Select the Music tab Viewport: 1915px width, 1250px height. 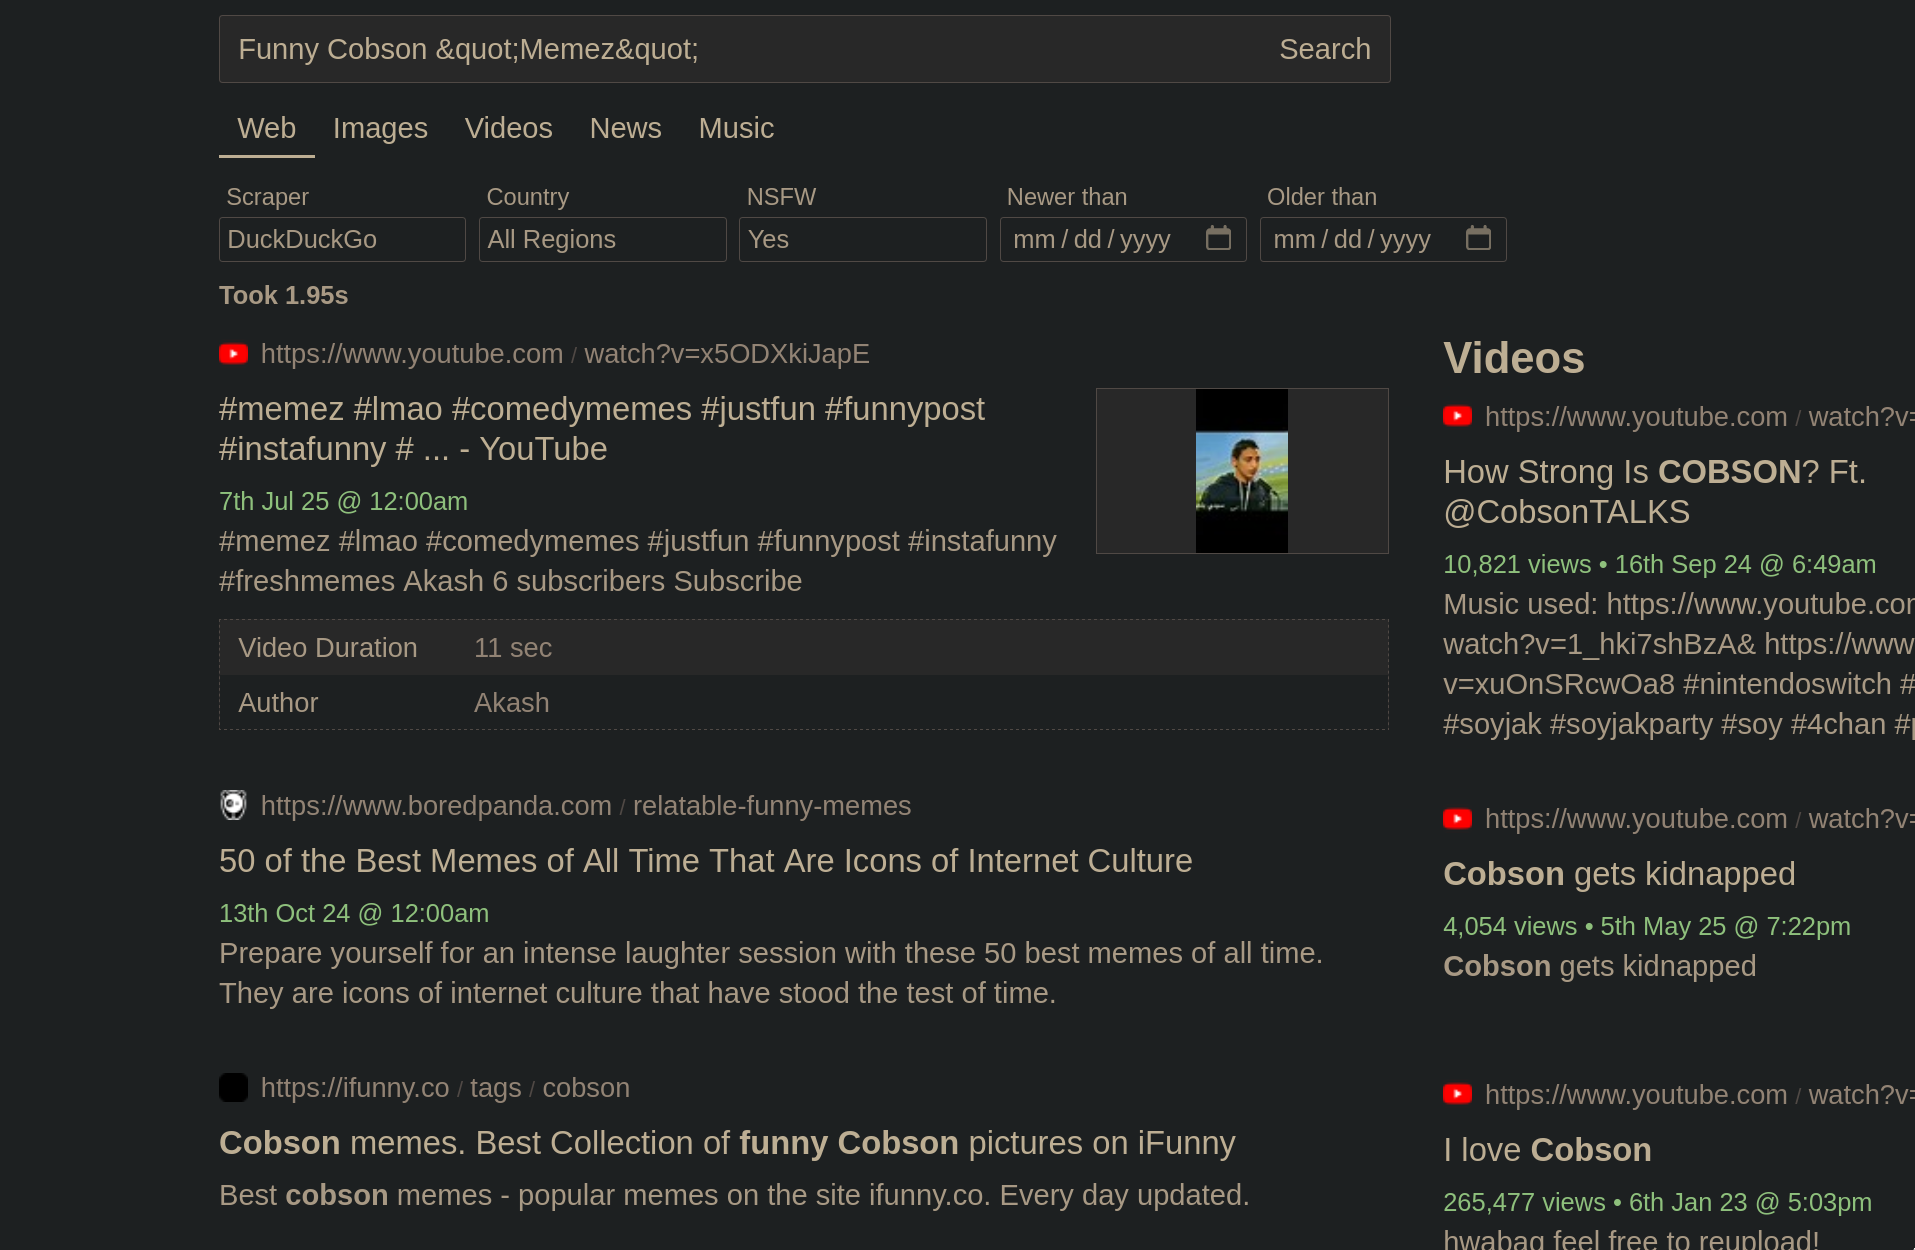[736, 128]
